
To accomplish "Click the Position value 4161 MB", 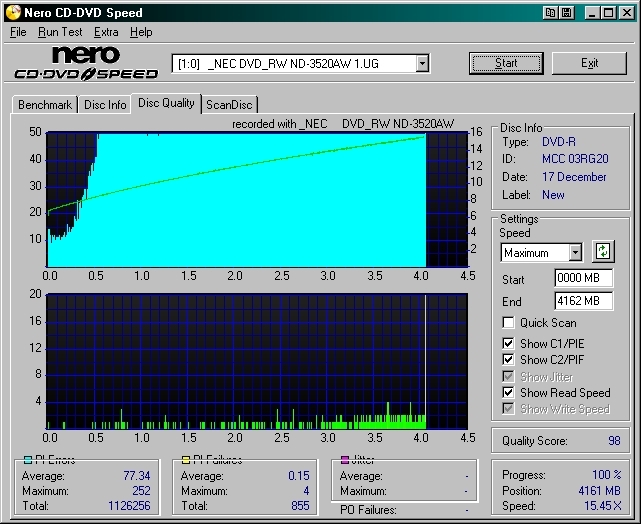I will 599,490.
